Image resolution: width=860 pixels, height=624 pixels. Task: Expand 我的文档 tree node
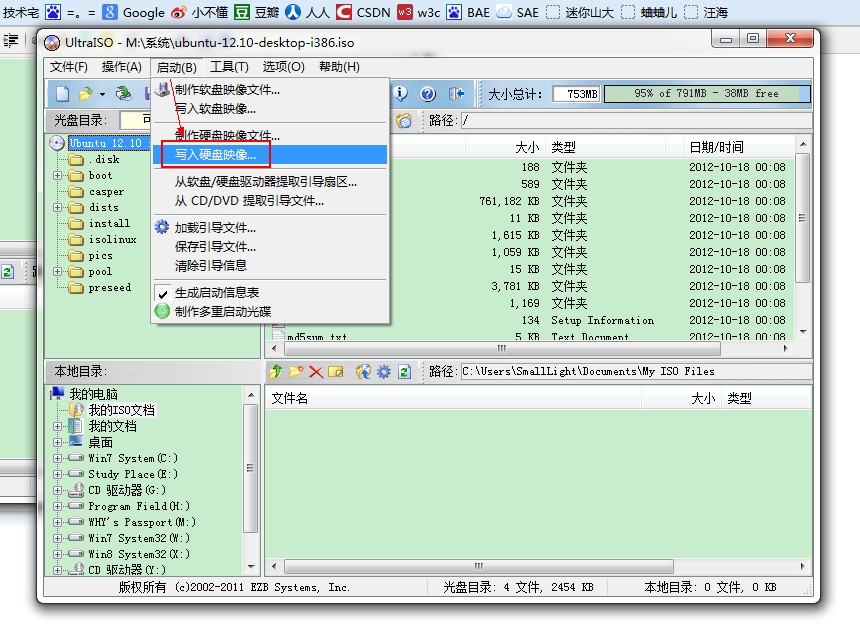click(57, 426)
